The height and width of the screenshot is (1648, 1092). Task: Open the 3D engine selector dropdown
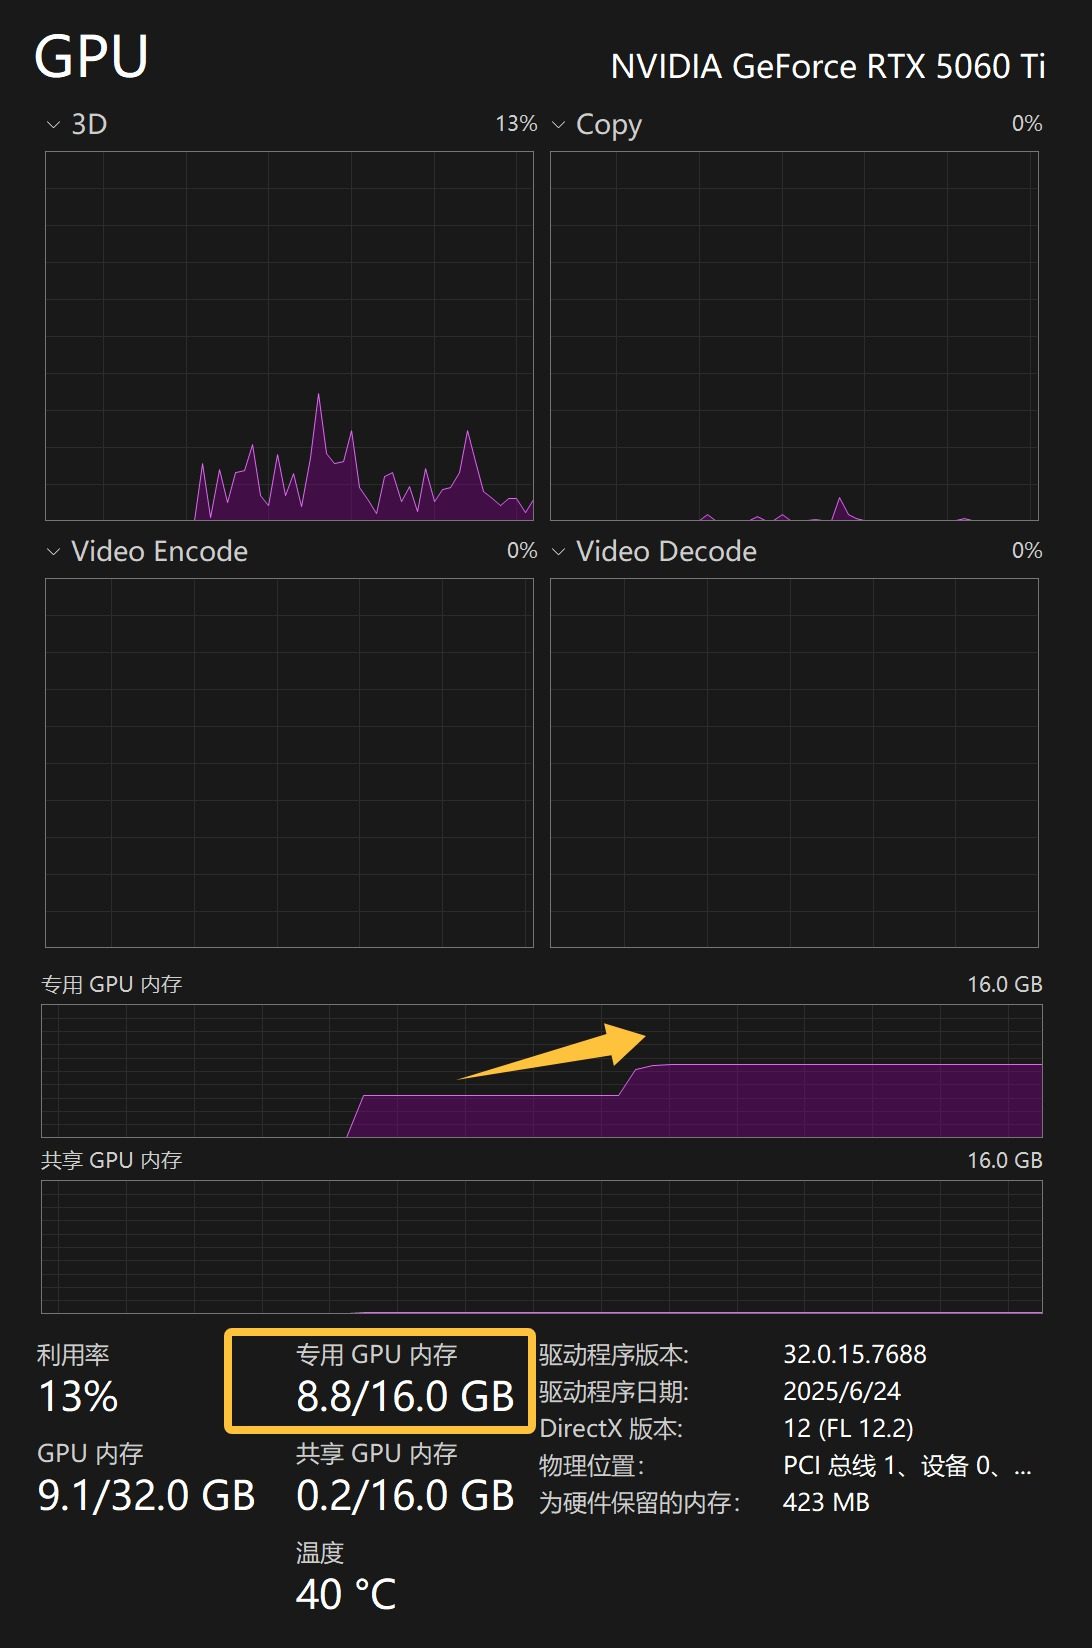[54, 125]
